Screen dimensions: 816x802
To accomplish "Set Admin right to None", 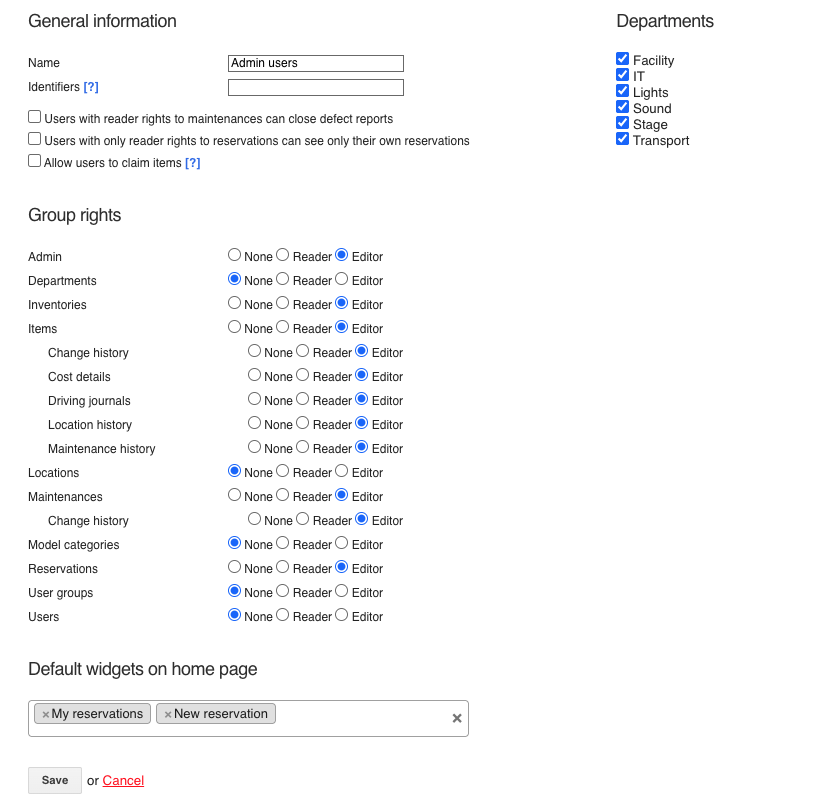I will tap(235, 255).
